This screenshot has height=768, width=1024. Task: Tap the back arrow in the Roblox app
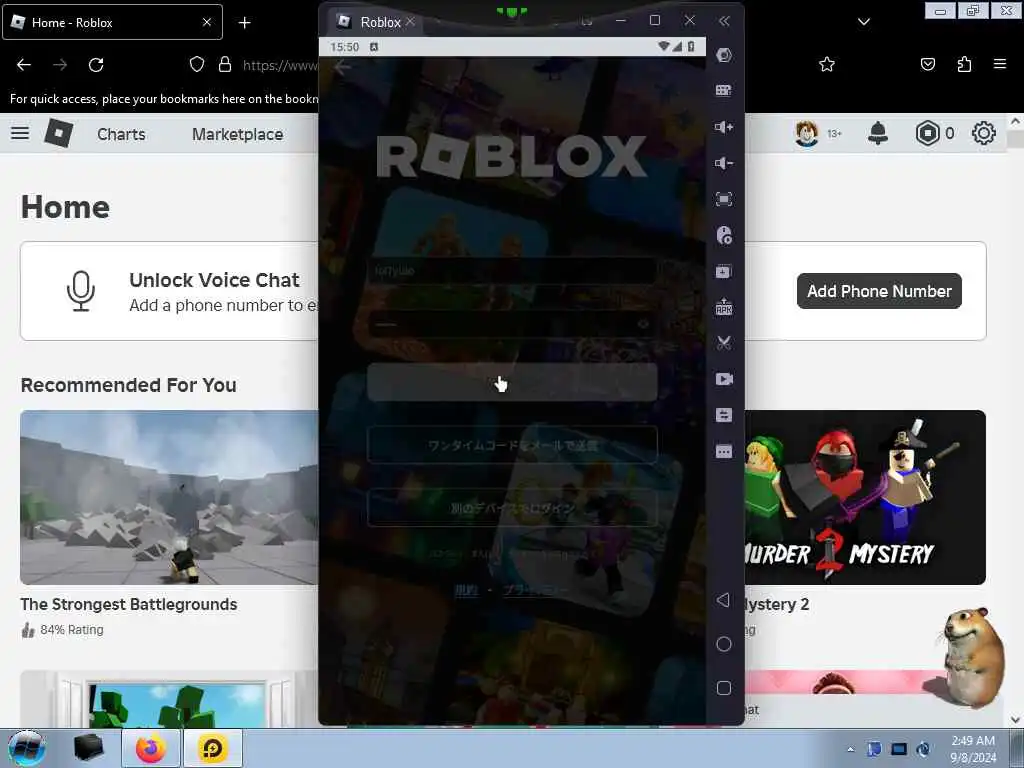click(x=342, y=67)
